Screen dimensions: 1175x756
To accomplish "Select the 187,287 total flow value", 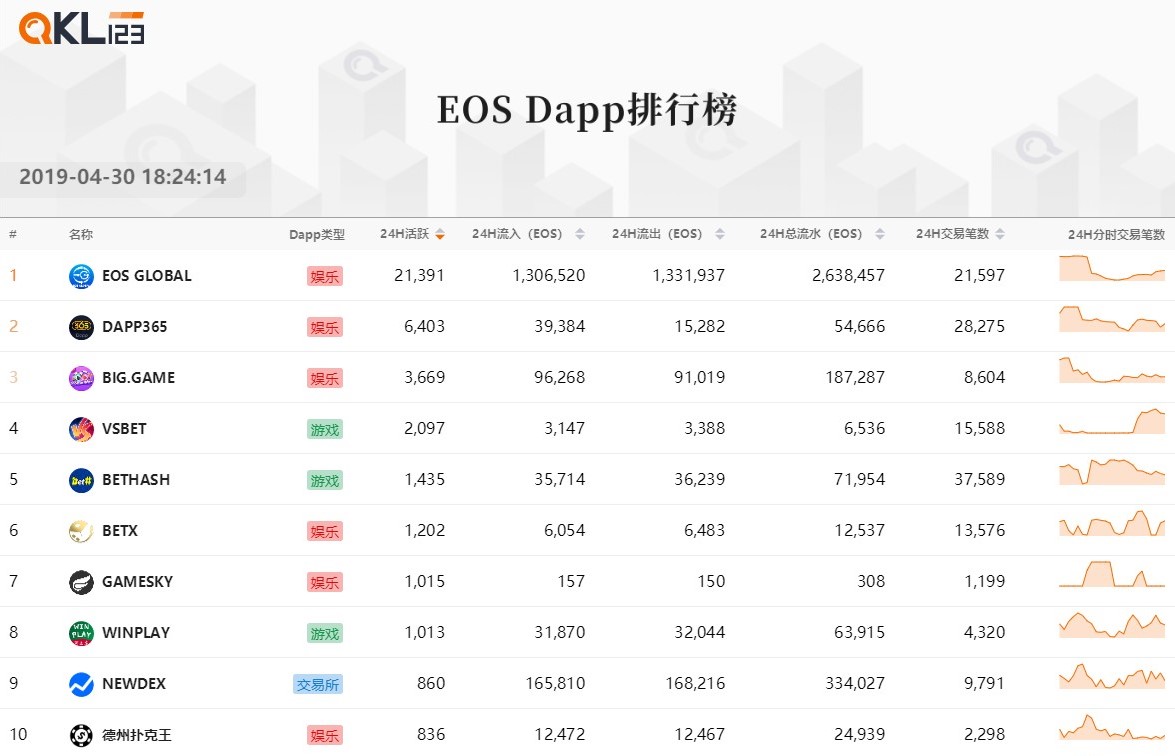I will [x=855, y=378].
